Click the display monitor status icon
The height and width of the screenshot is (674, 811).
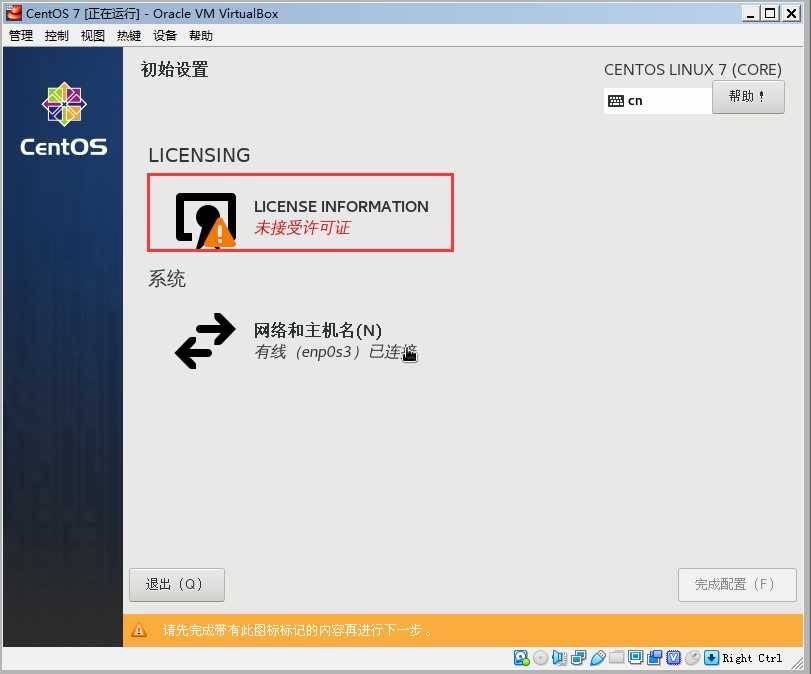click(x=636, y=658)
